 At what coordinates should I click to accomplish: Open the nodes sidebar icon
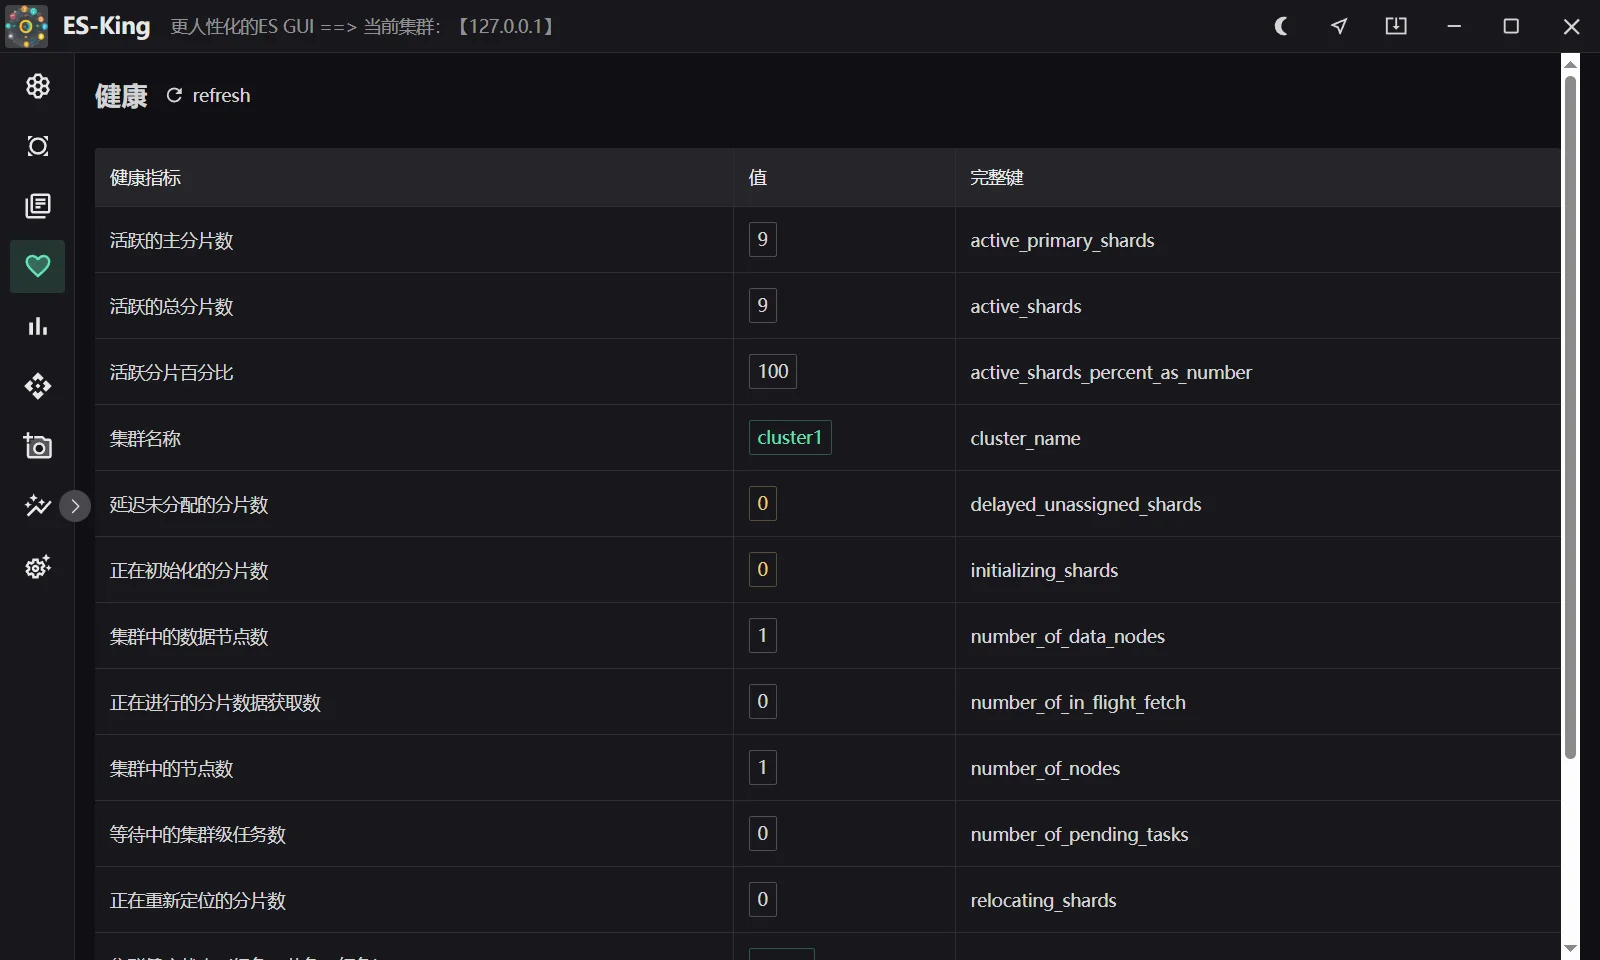(x=38, y=146)
